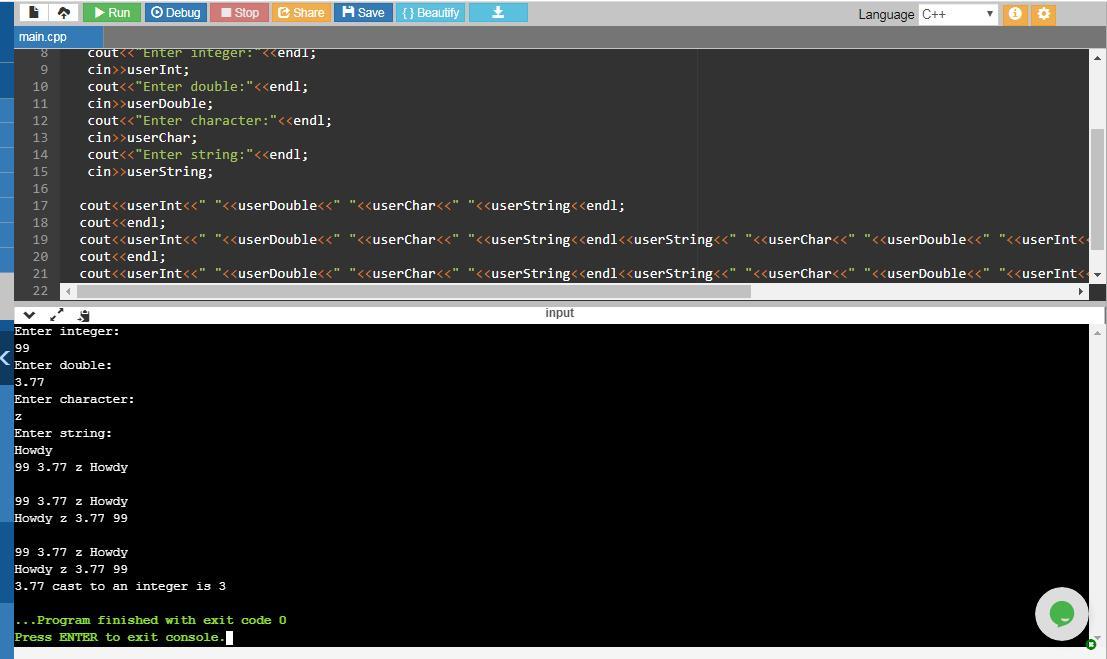Open the orange info icon
Viewport: 1107px width, 659px height.
[1015, 14]
